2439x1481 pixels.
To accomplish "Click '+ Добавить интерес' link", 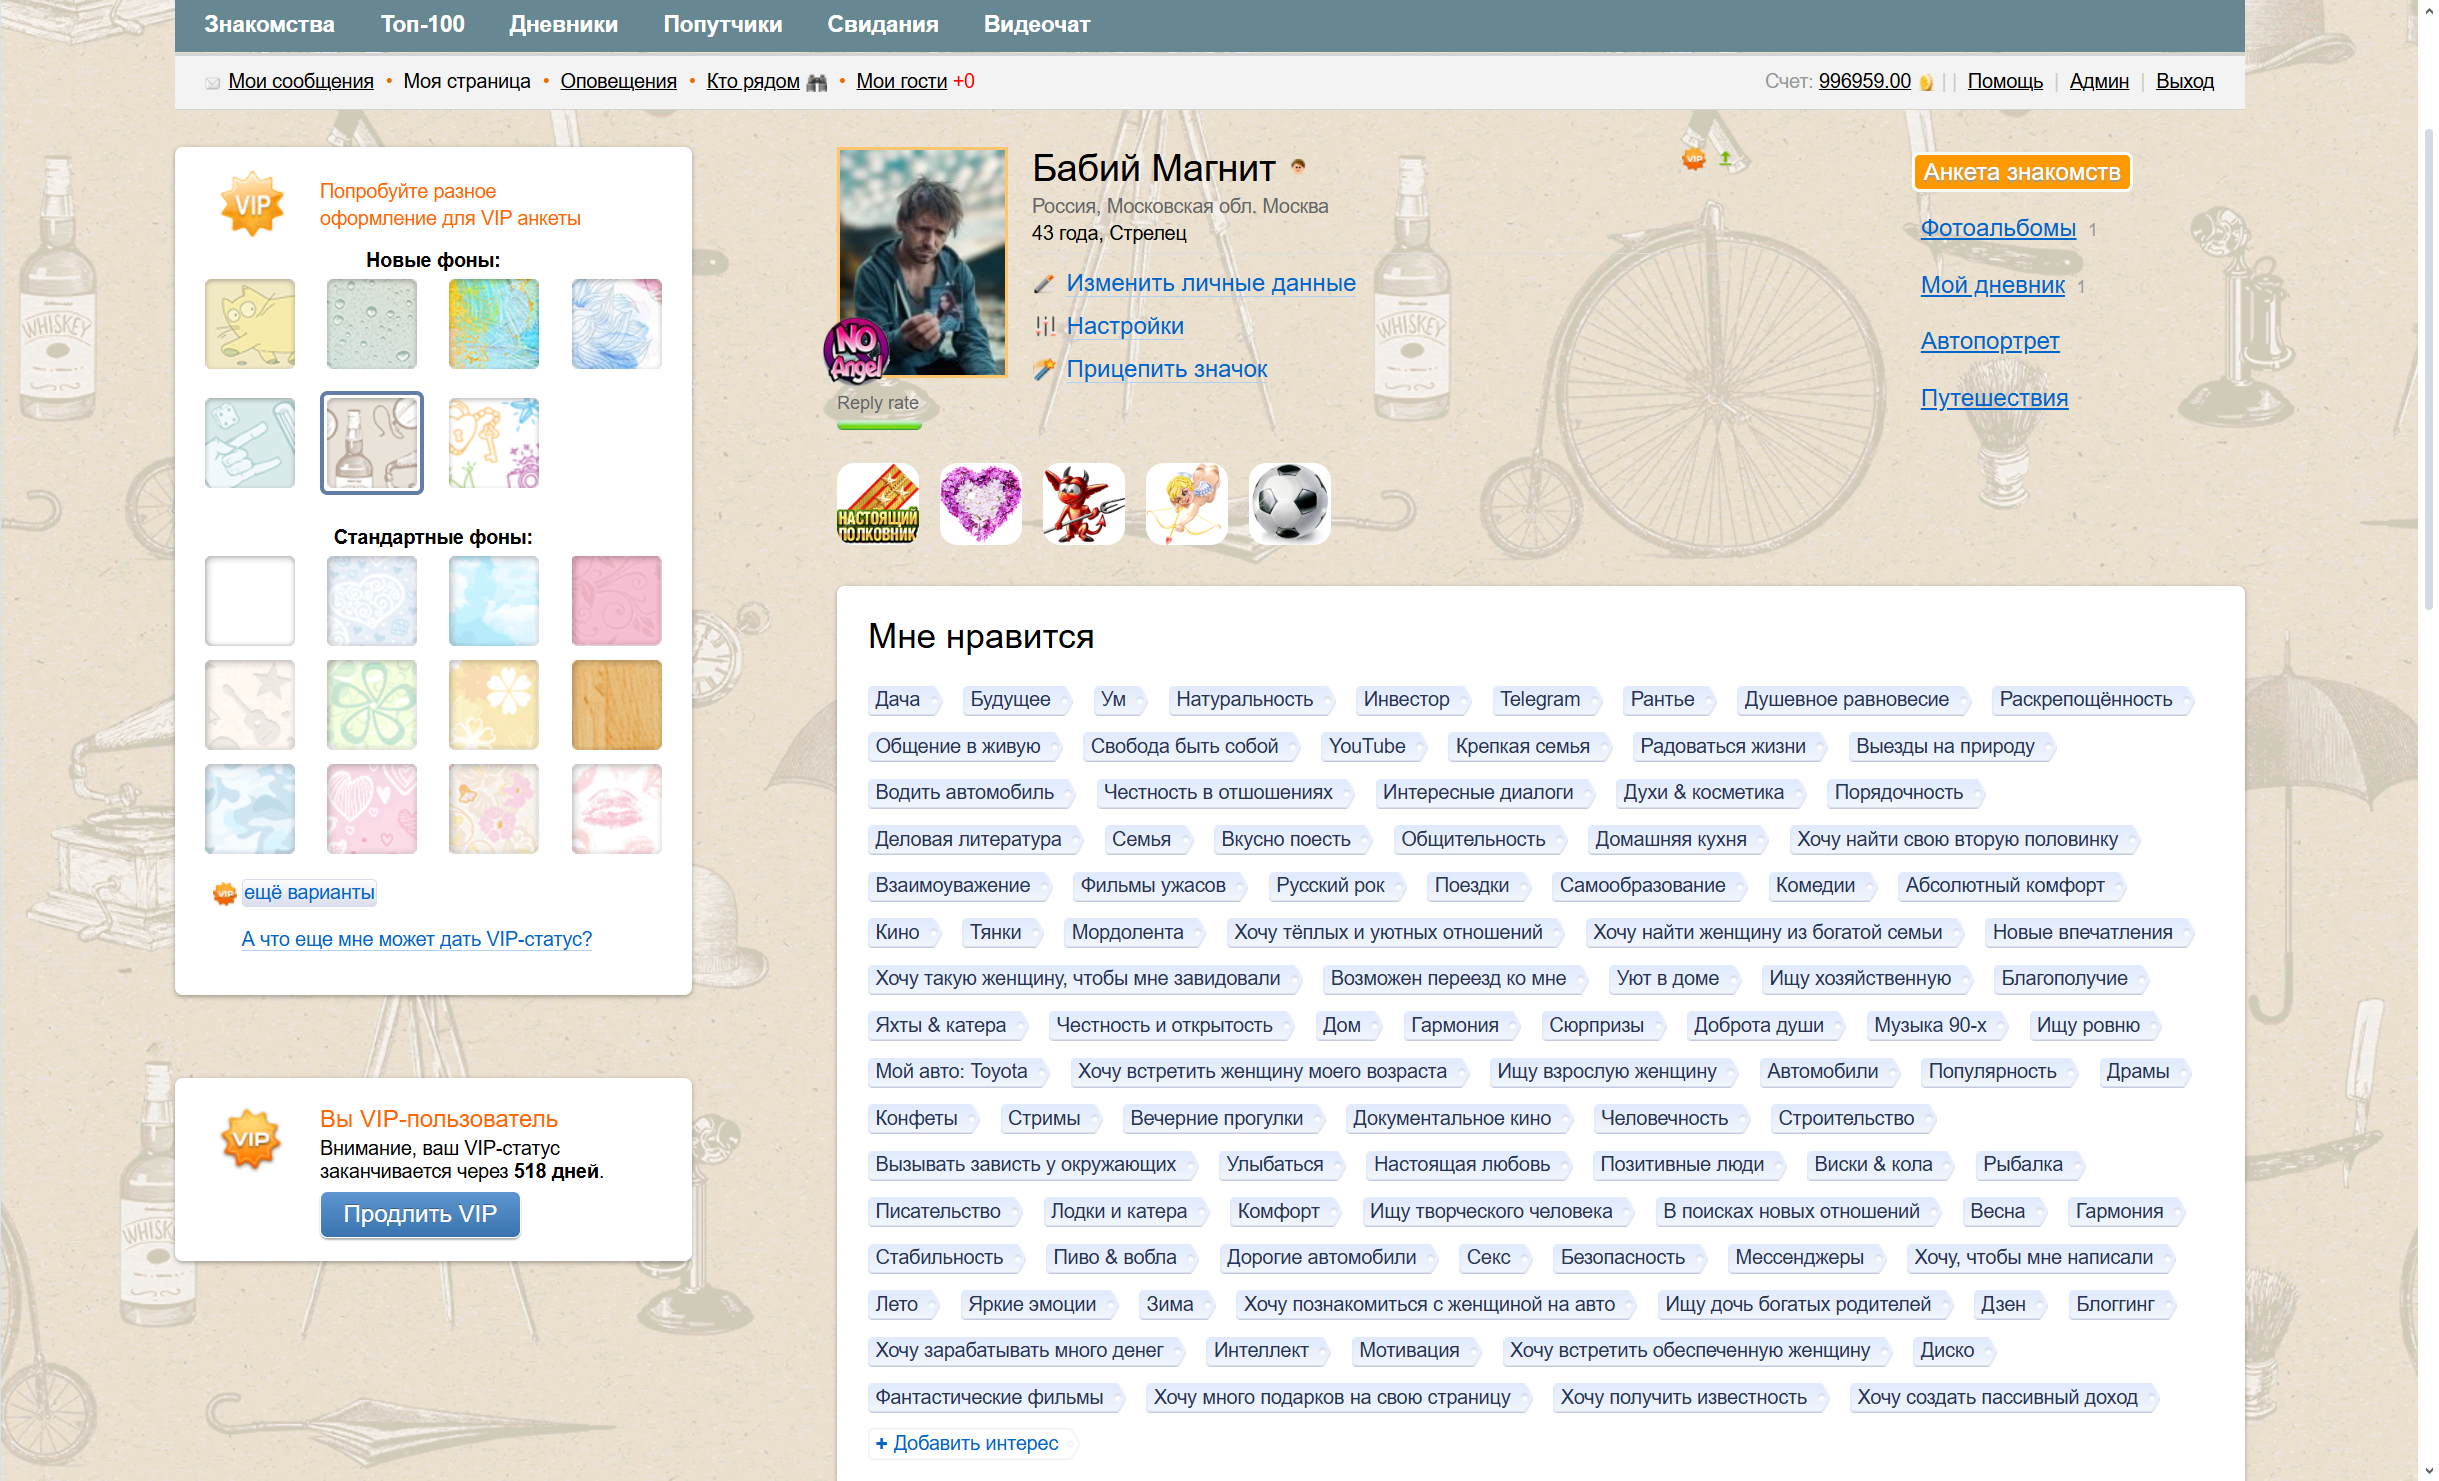I will 967,1443.
